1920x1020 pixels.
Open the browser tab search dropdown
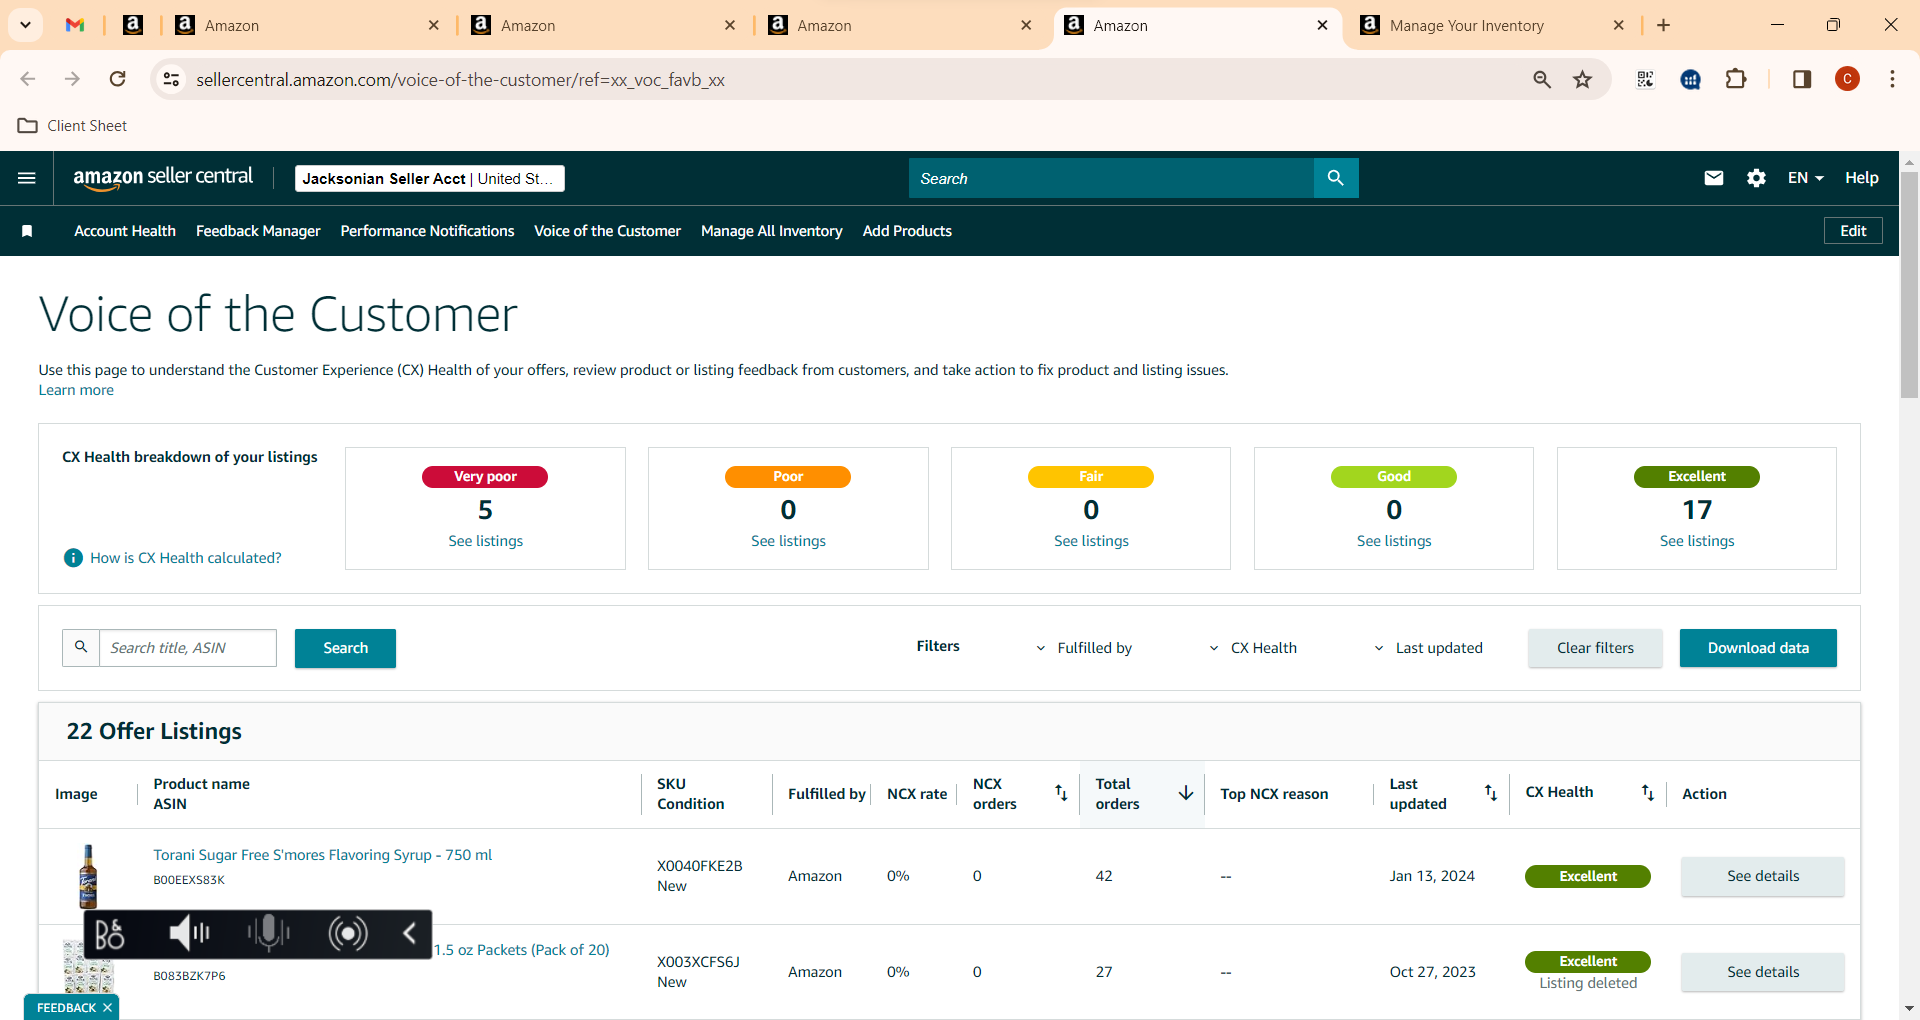click(x=25, y=25)
